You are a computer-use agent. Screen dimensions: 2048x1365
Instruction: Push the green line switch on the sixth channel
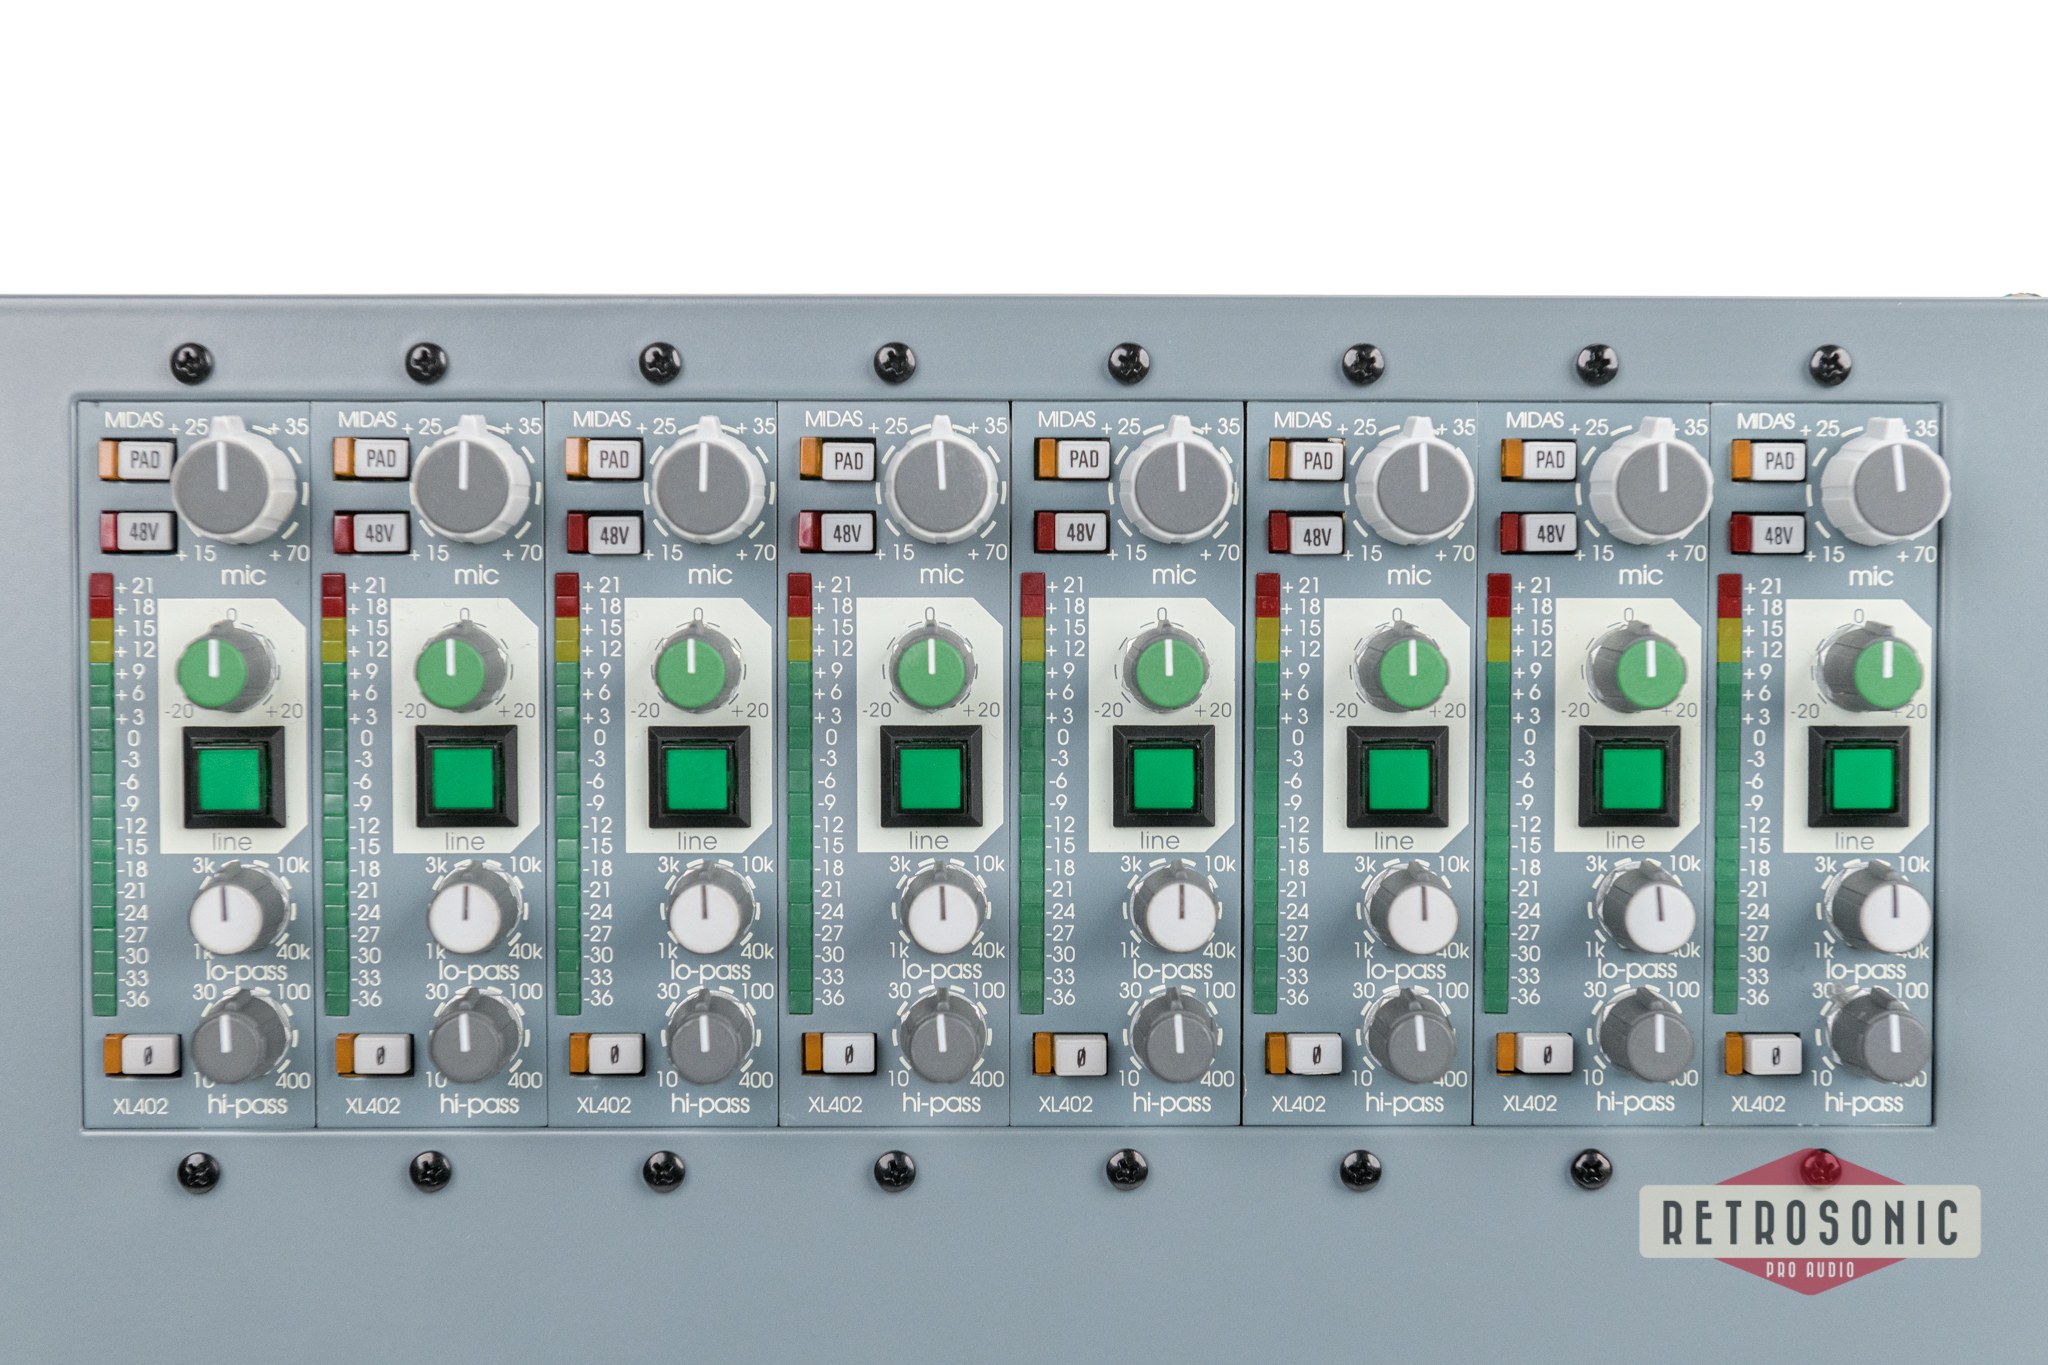pos(1396,777)
